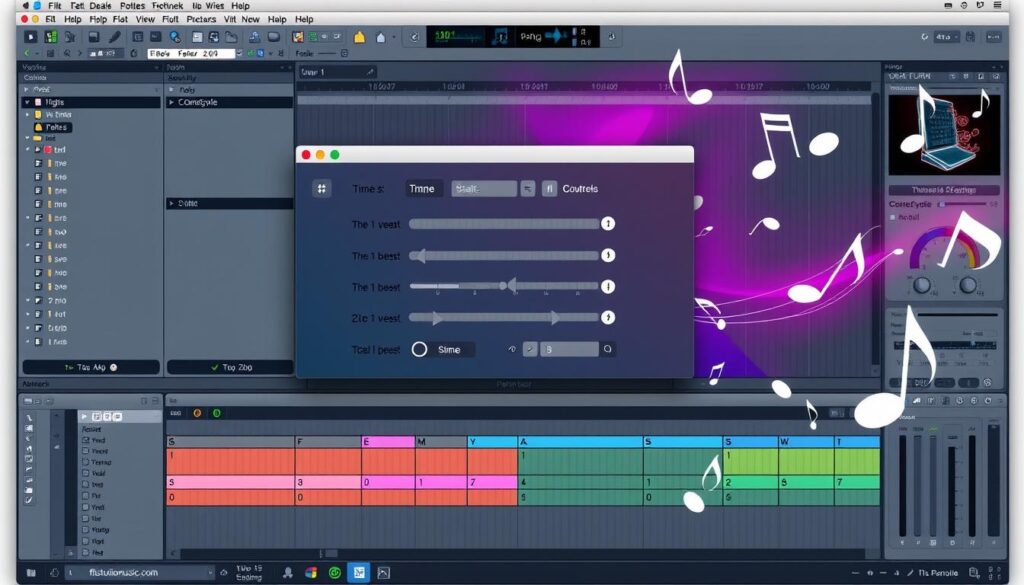Open the grid layout icon in the dialog header

tap(322, 188)
